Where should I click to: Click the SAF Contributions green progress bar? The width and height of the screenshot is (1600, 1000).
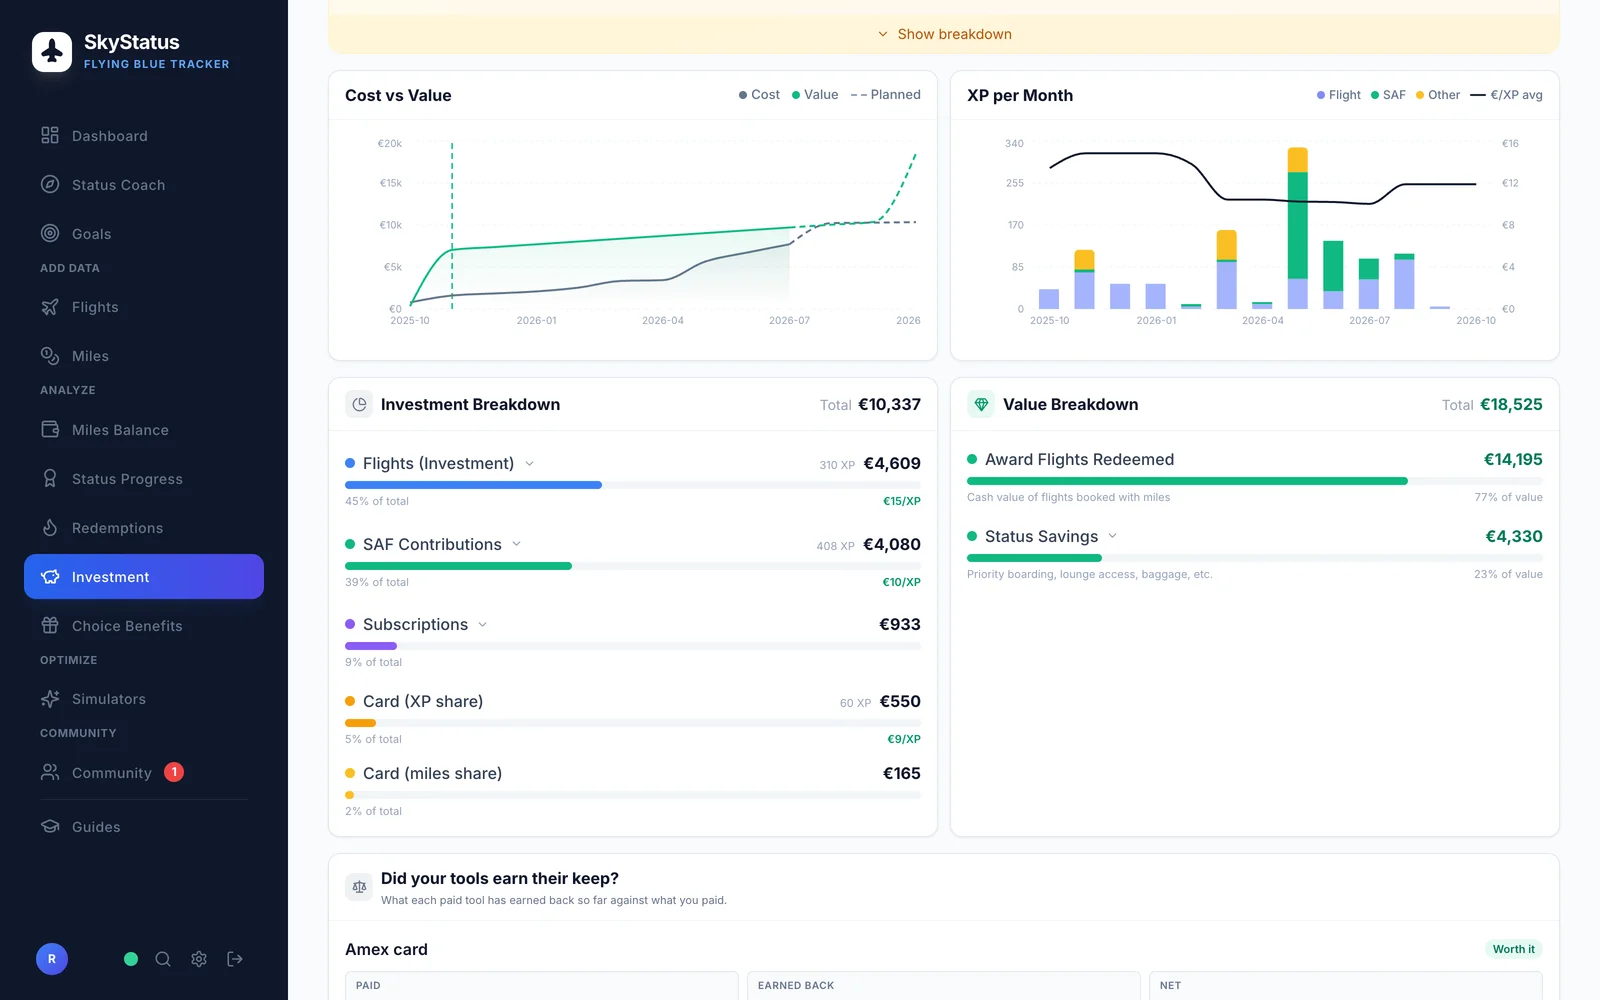coord(458,566)
